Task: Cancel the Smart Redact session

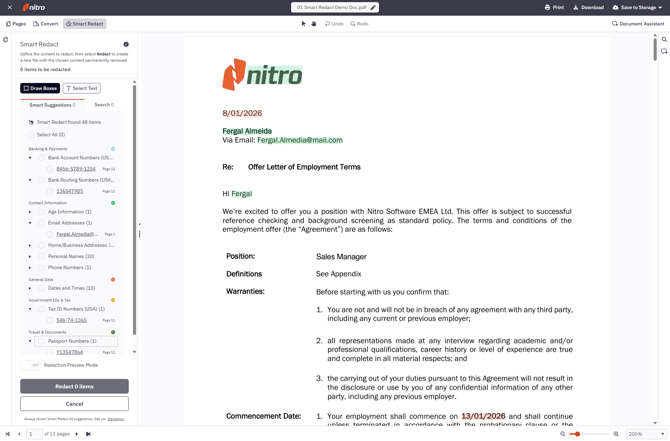Action: [x=74, y=404]
